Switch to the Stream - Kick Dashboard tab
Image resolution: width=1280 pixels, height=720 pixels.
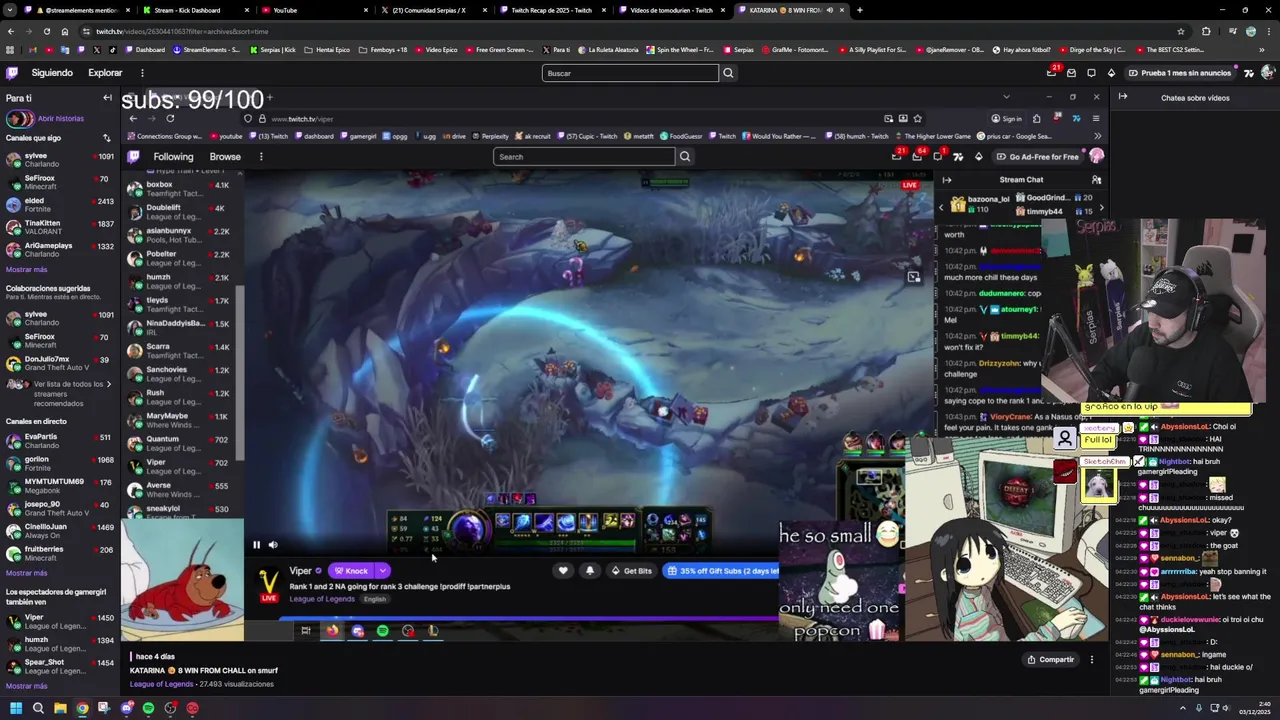(193, 10)
